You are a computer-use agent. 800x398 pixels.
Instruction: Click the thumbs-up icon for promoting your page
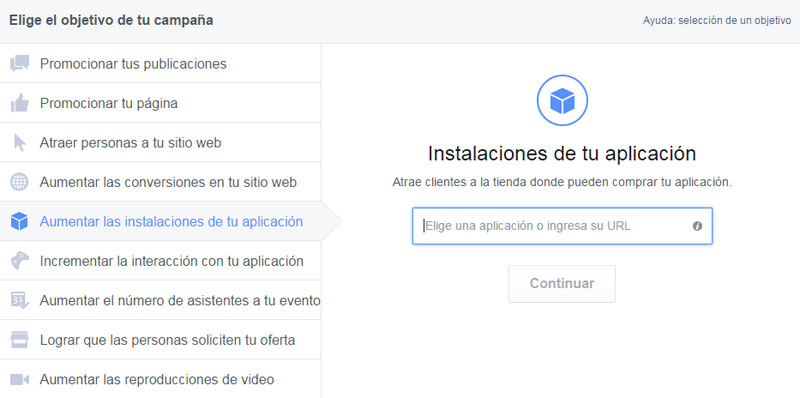(x=19, y=104)
